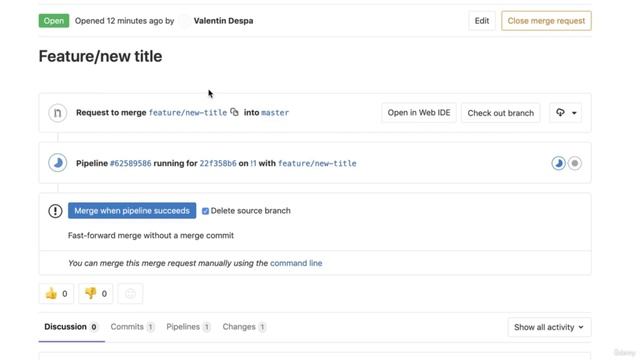Image resolution: width=640 pixels, height=360 pixels.
Task: Click Fast-forward merge without a merge commit text
Action: (151, 236)
